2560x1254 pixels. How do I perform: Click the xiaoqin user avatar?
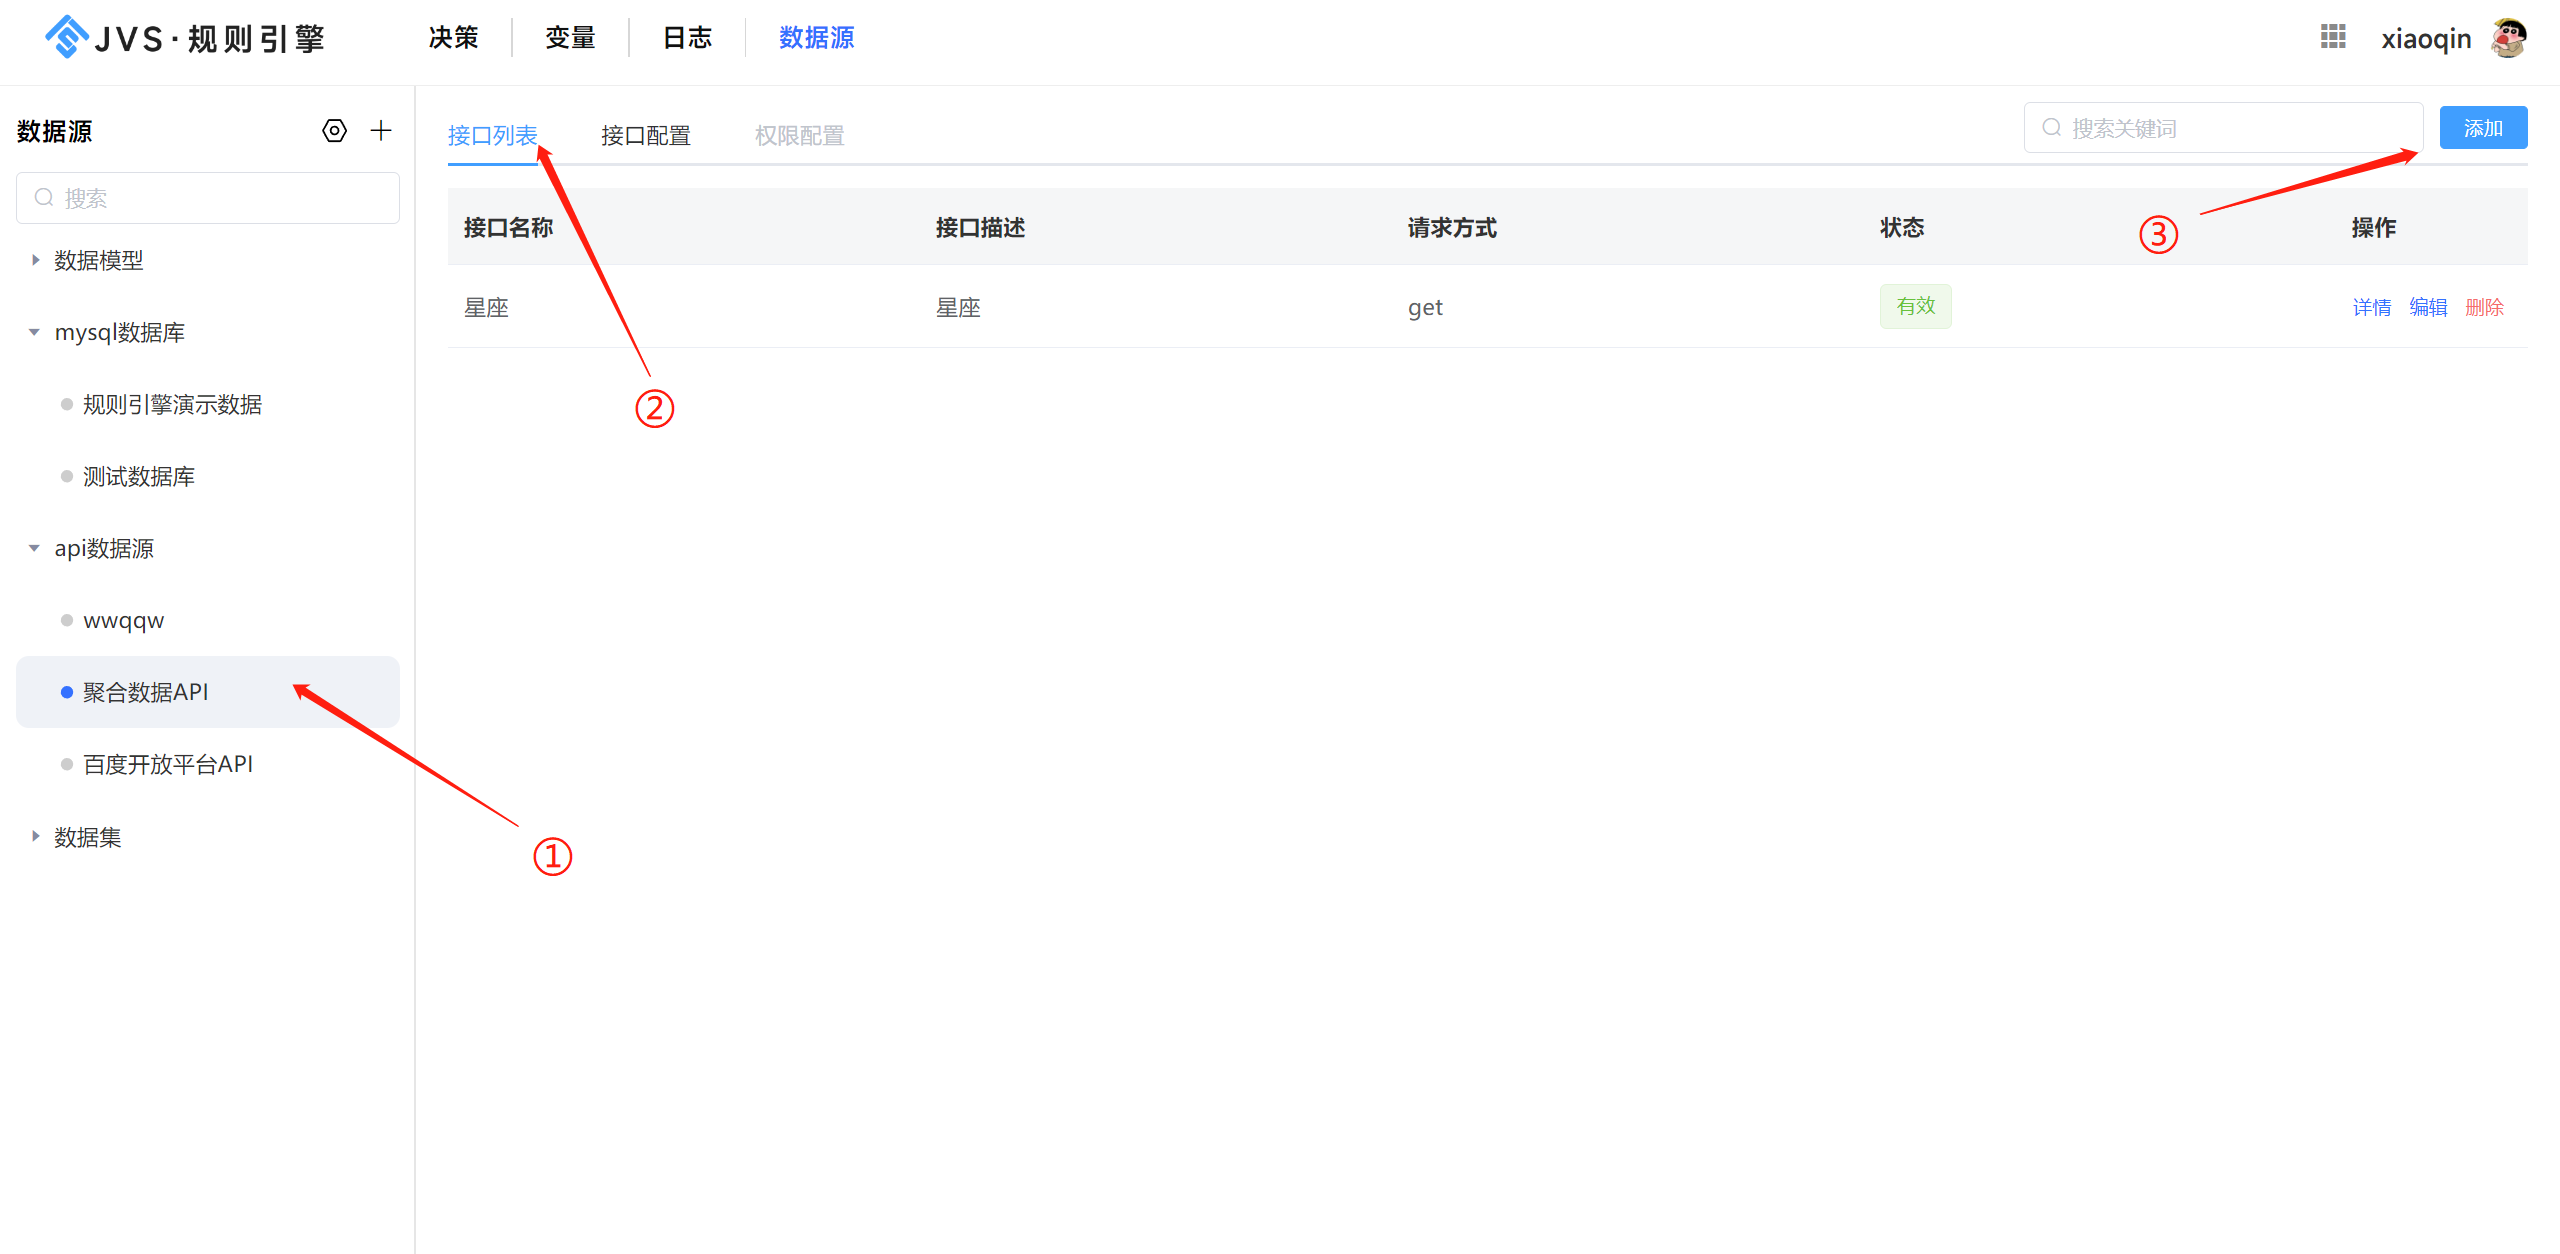(x=2511, y=37)
